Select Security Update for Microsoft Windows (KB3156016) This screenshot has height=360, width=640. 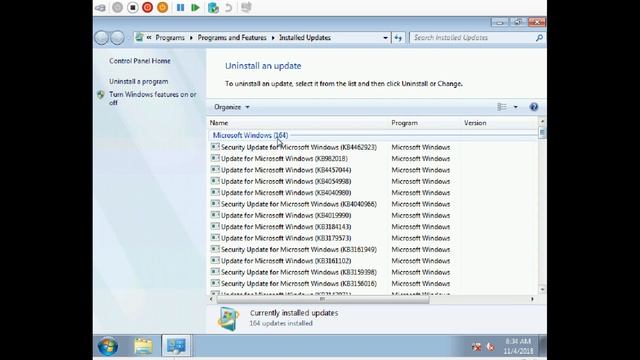pos(298,284)
